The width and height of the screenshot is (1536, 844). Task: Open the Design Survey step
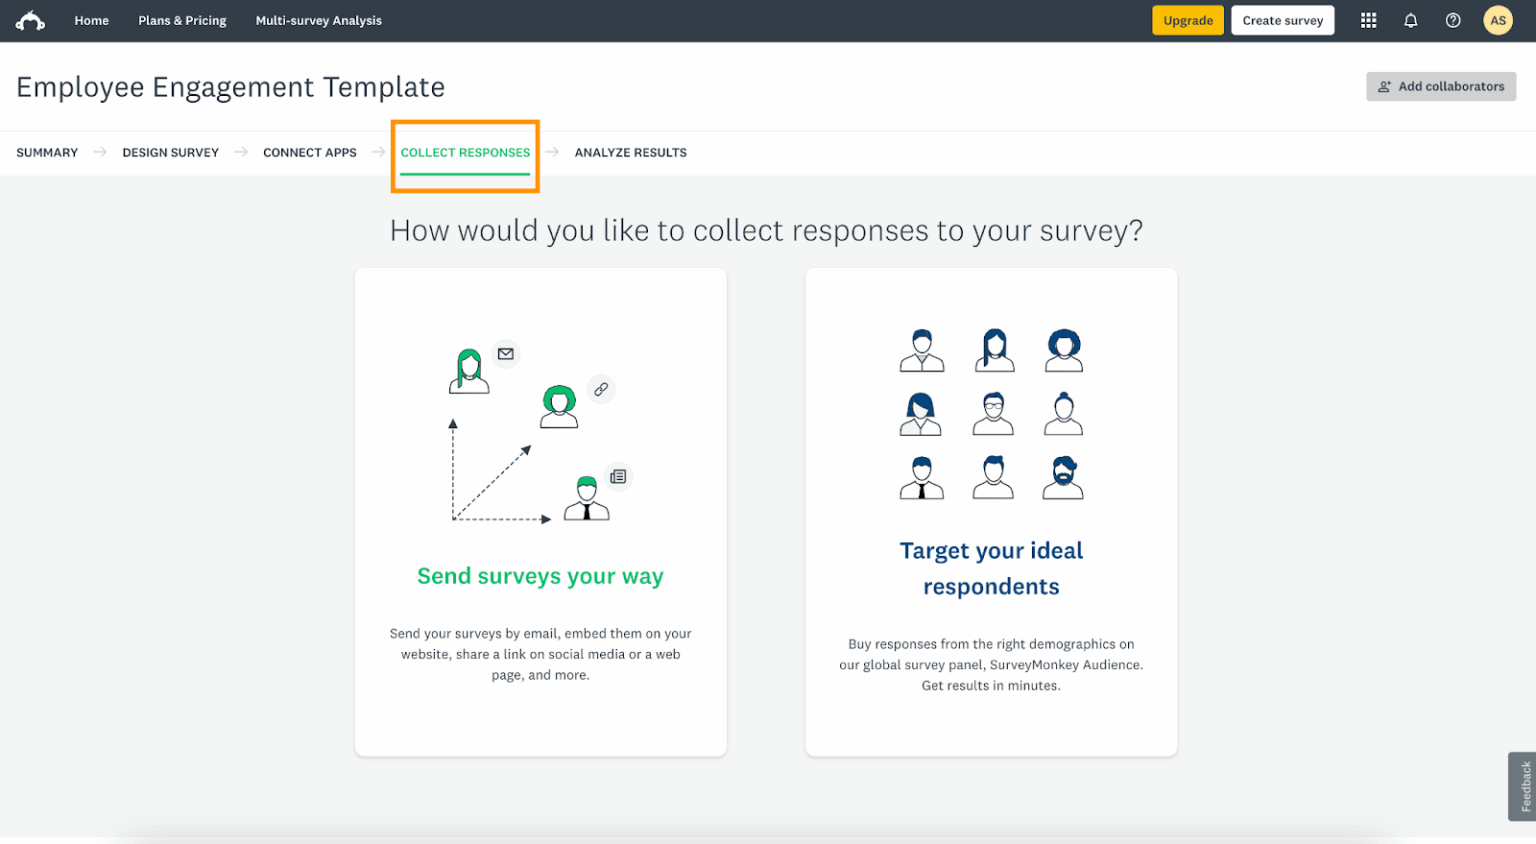170,152
